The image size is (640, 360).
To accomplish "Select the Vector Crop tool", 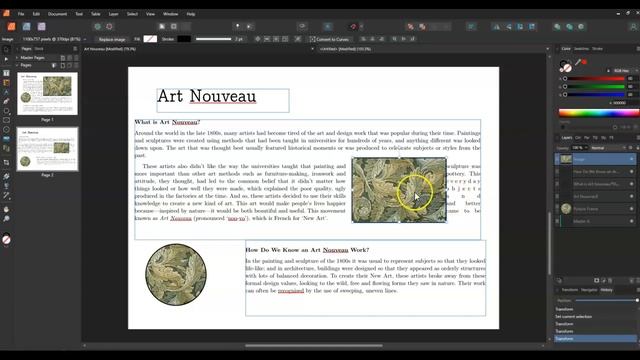I will [x=6, y=163].
